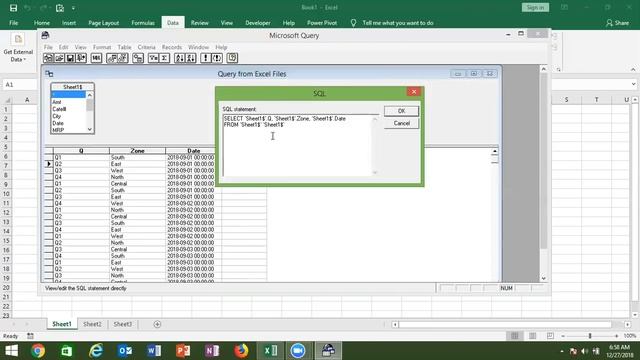The height and width of the screenshot is (360, 640).
Task: Click the Open Query toolbar icon
Action: (60, 58)
